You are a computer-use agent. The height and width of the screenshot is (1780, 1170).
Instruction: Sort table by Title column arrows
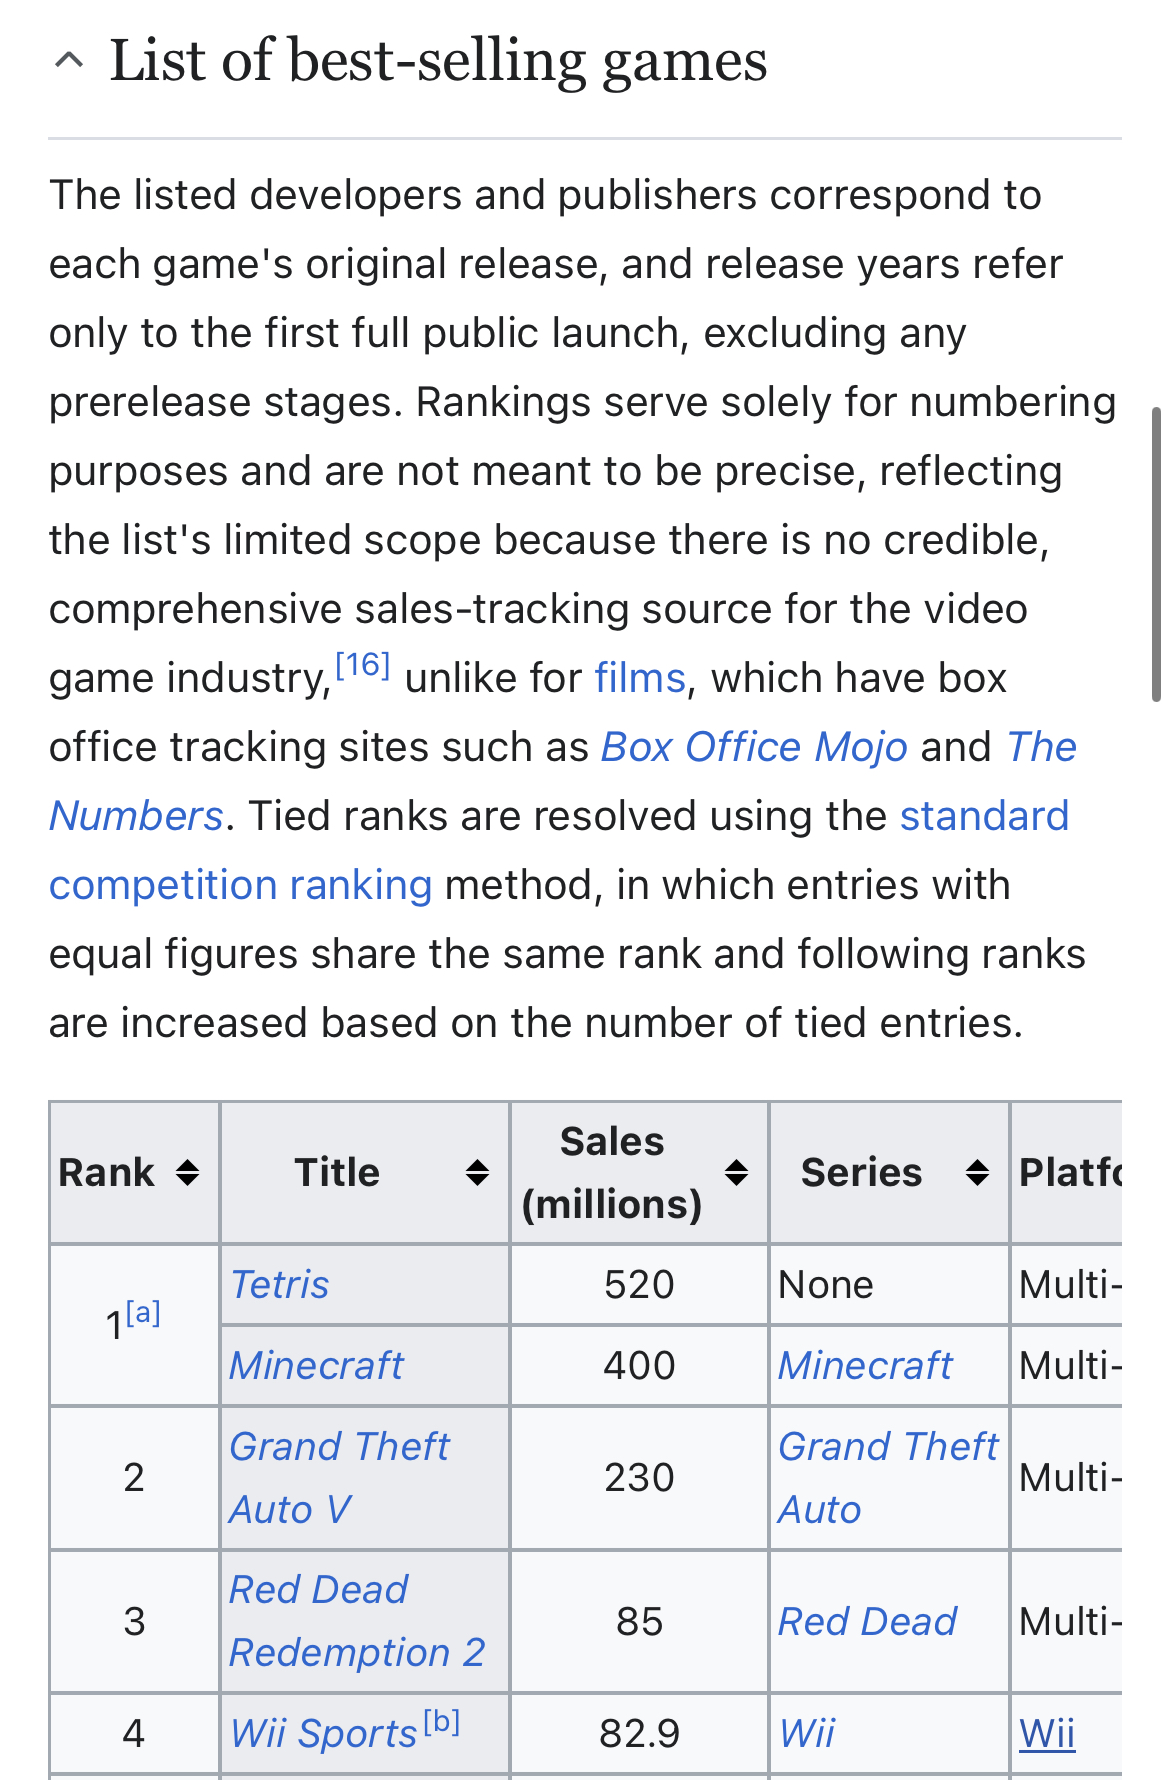click(x=477, y=1172)
